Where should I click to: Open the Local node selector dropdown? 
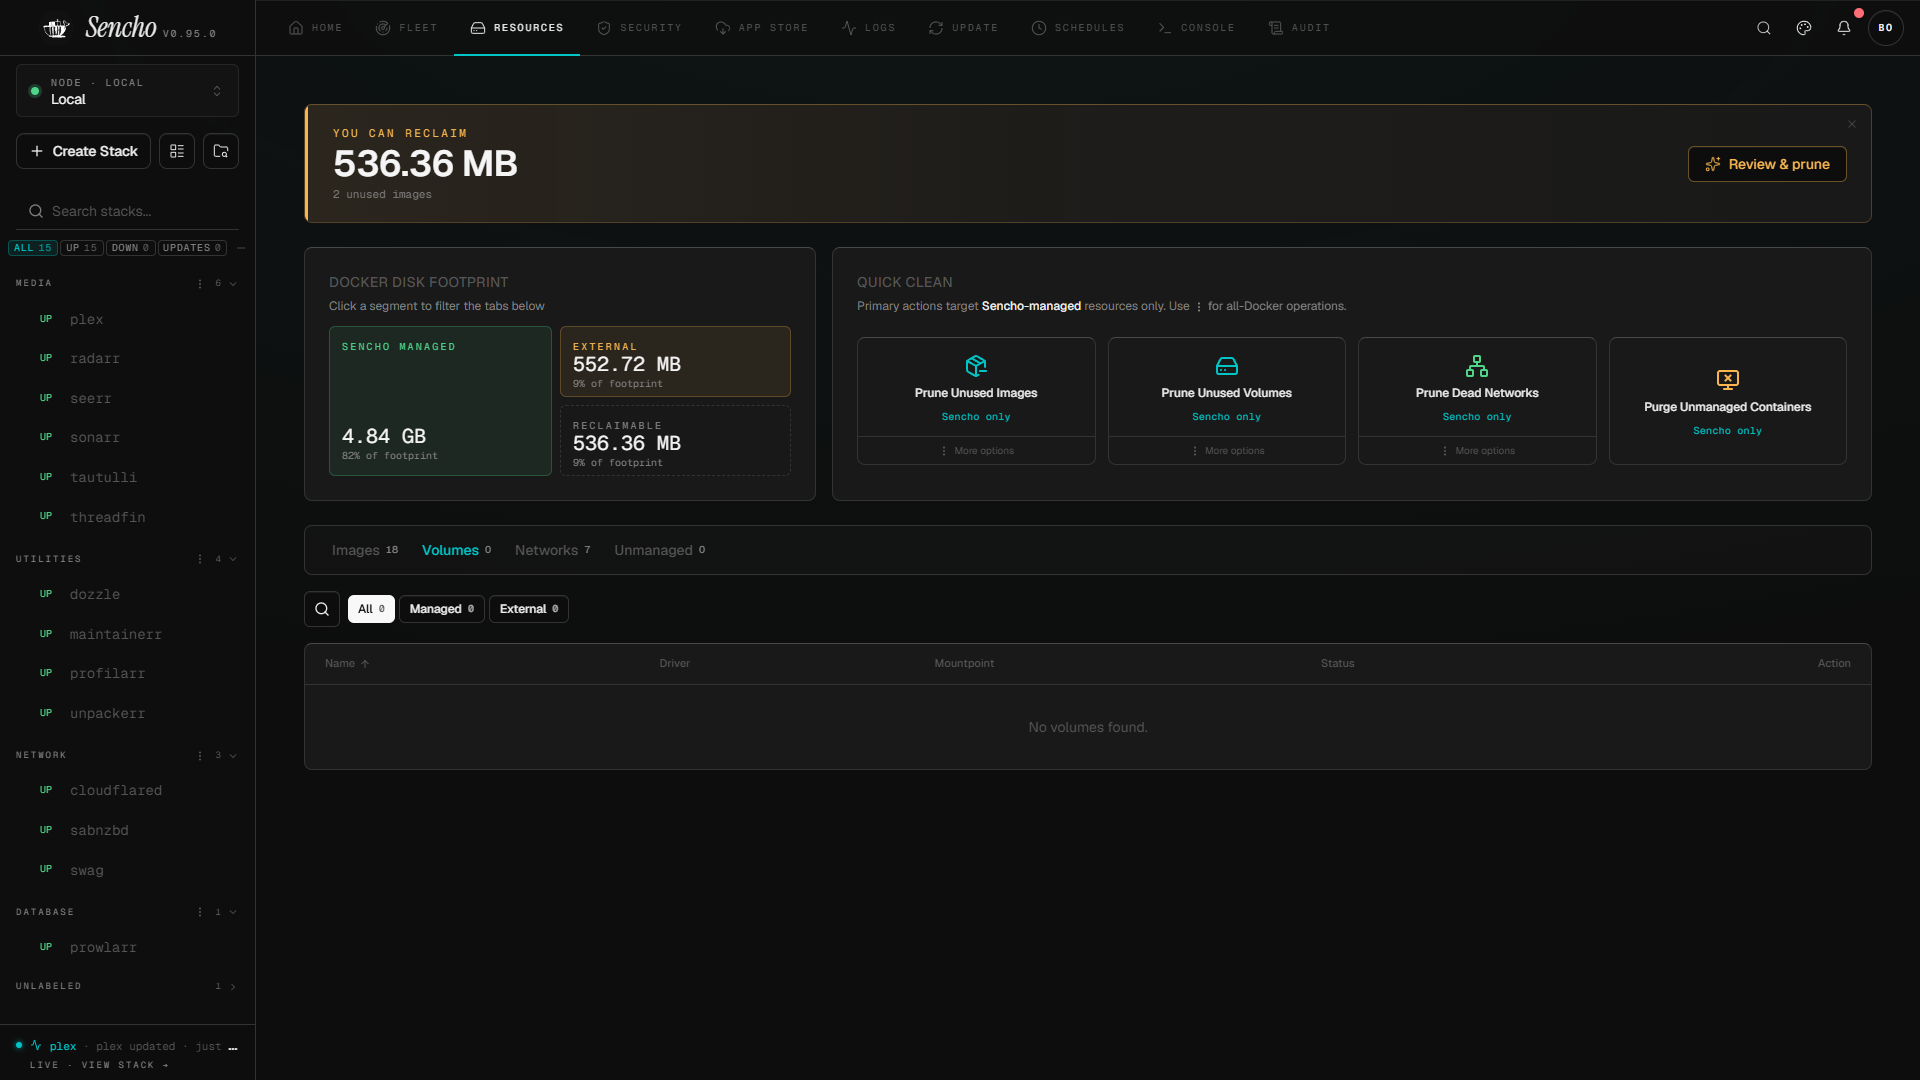click(127, 91)
